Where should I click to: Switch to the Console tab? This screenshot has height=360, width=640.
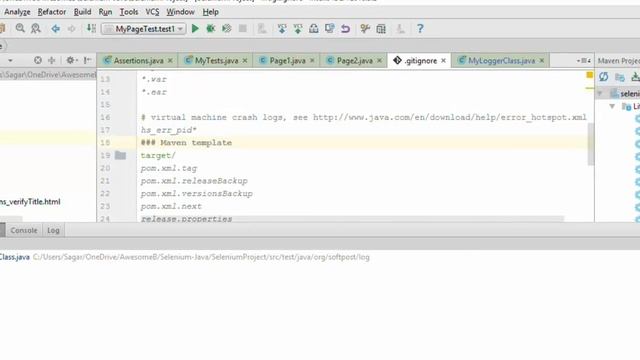(24, 230)
